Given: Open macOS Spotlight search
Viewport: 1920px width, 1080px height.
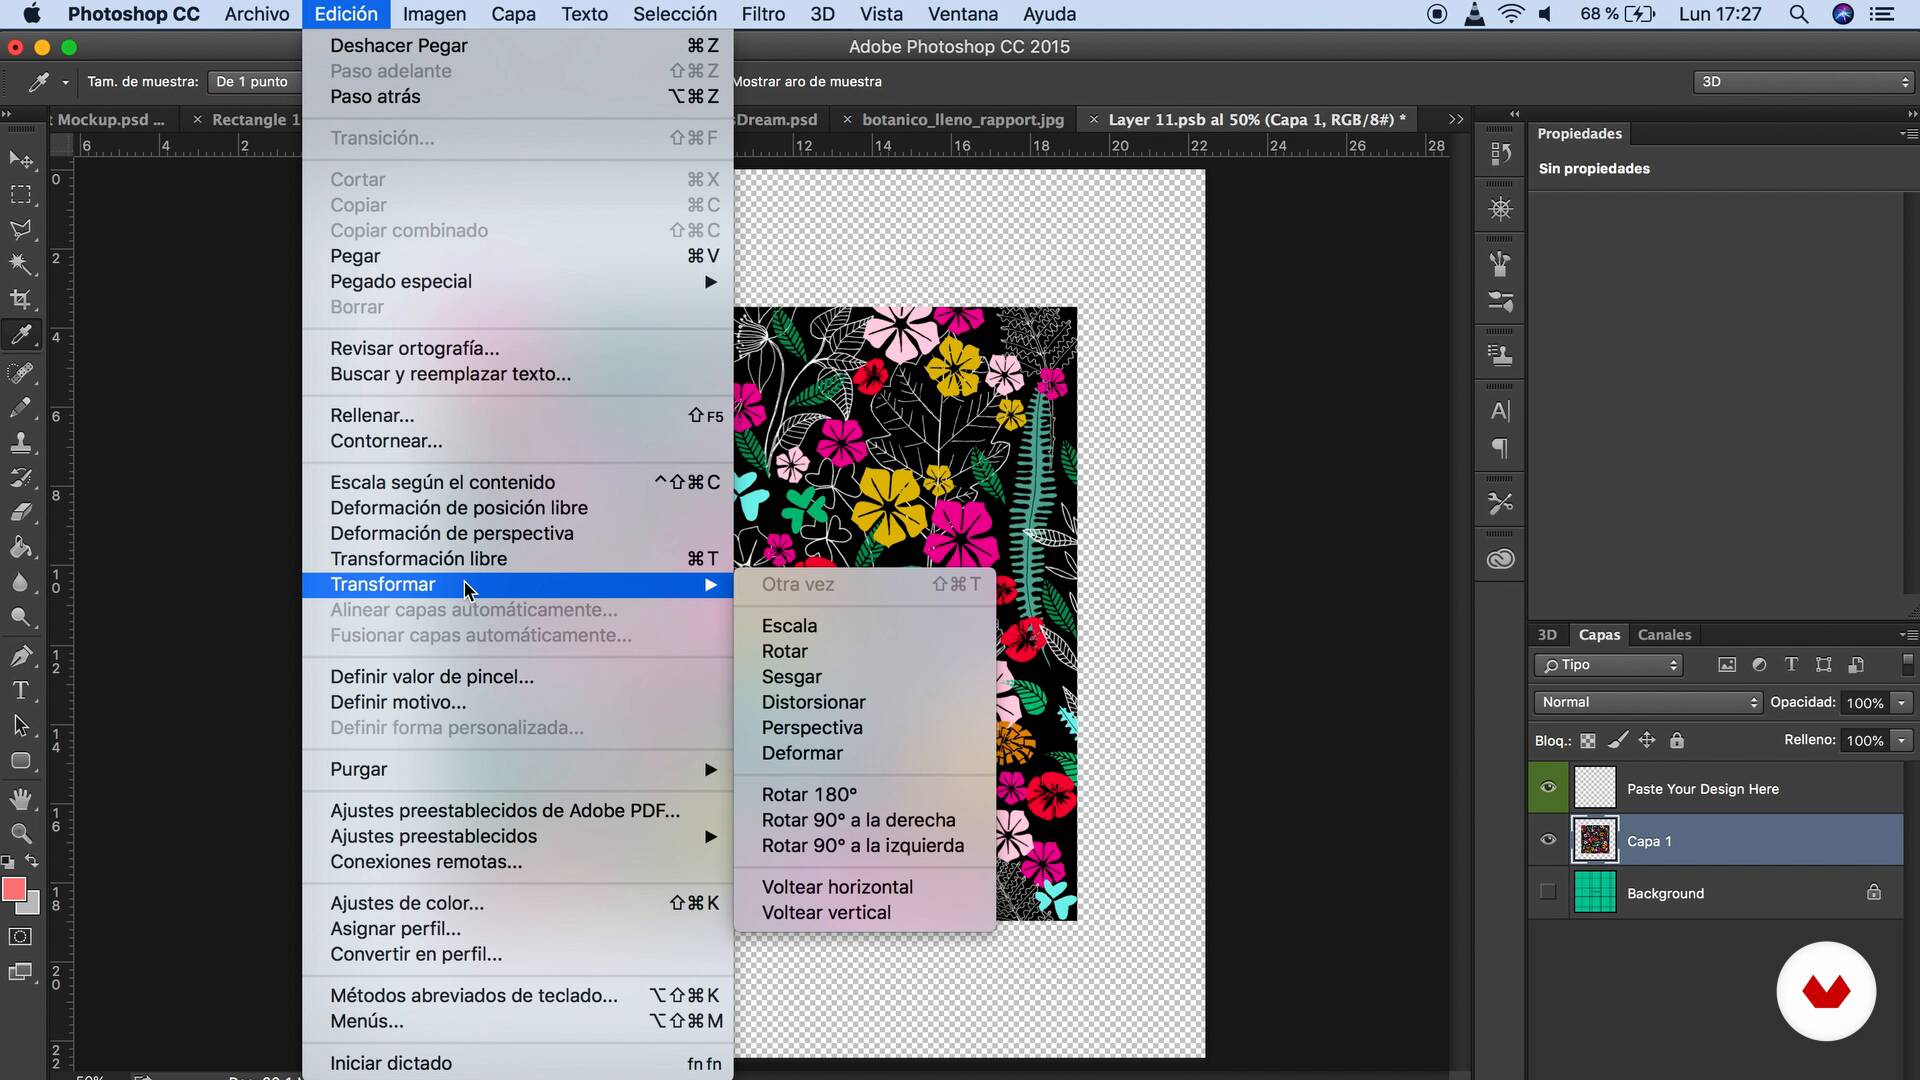Looking at the screenshot, I should 1798,14.
